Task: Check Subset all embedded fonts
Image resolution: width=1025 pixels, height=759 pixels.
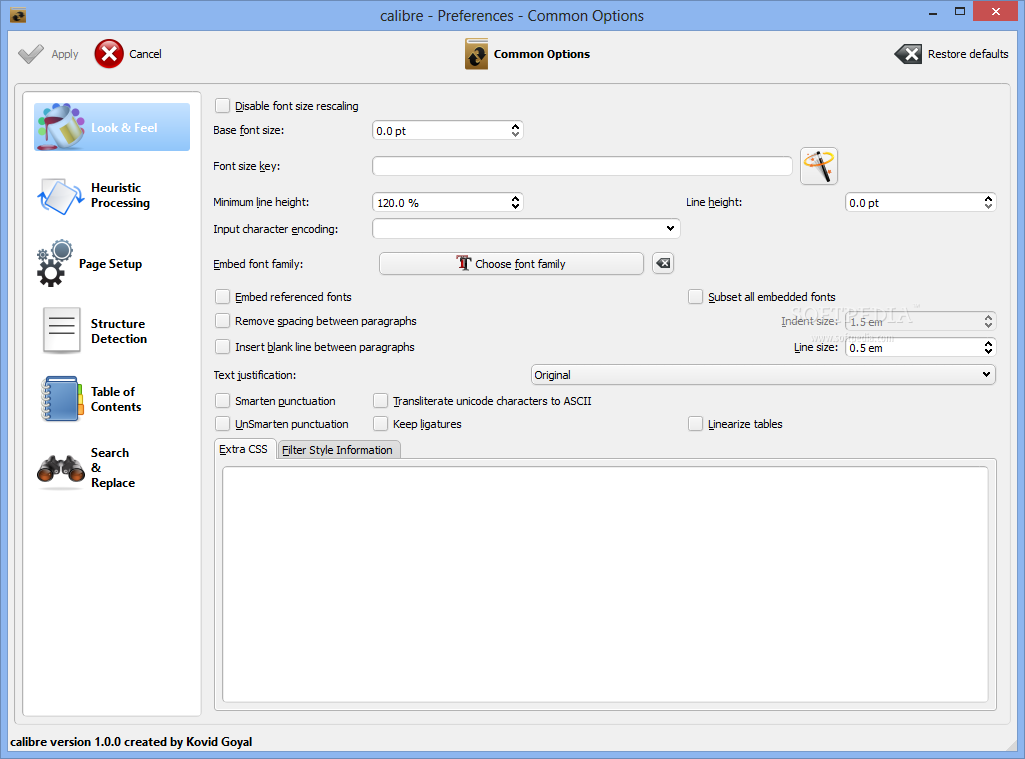Action: point(695,297)
